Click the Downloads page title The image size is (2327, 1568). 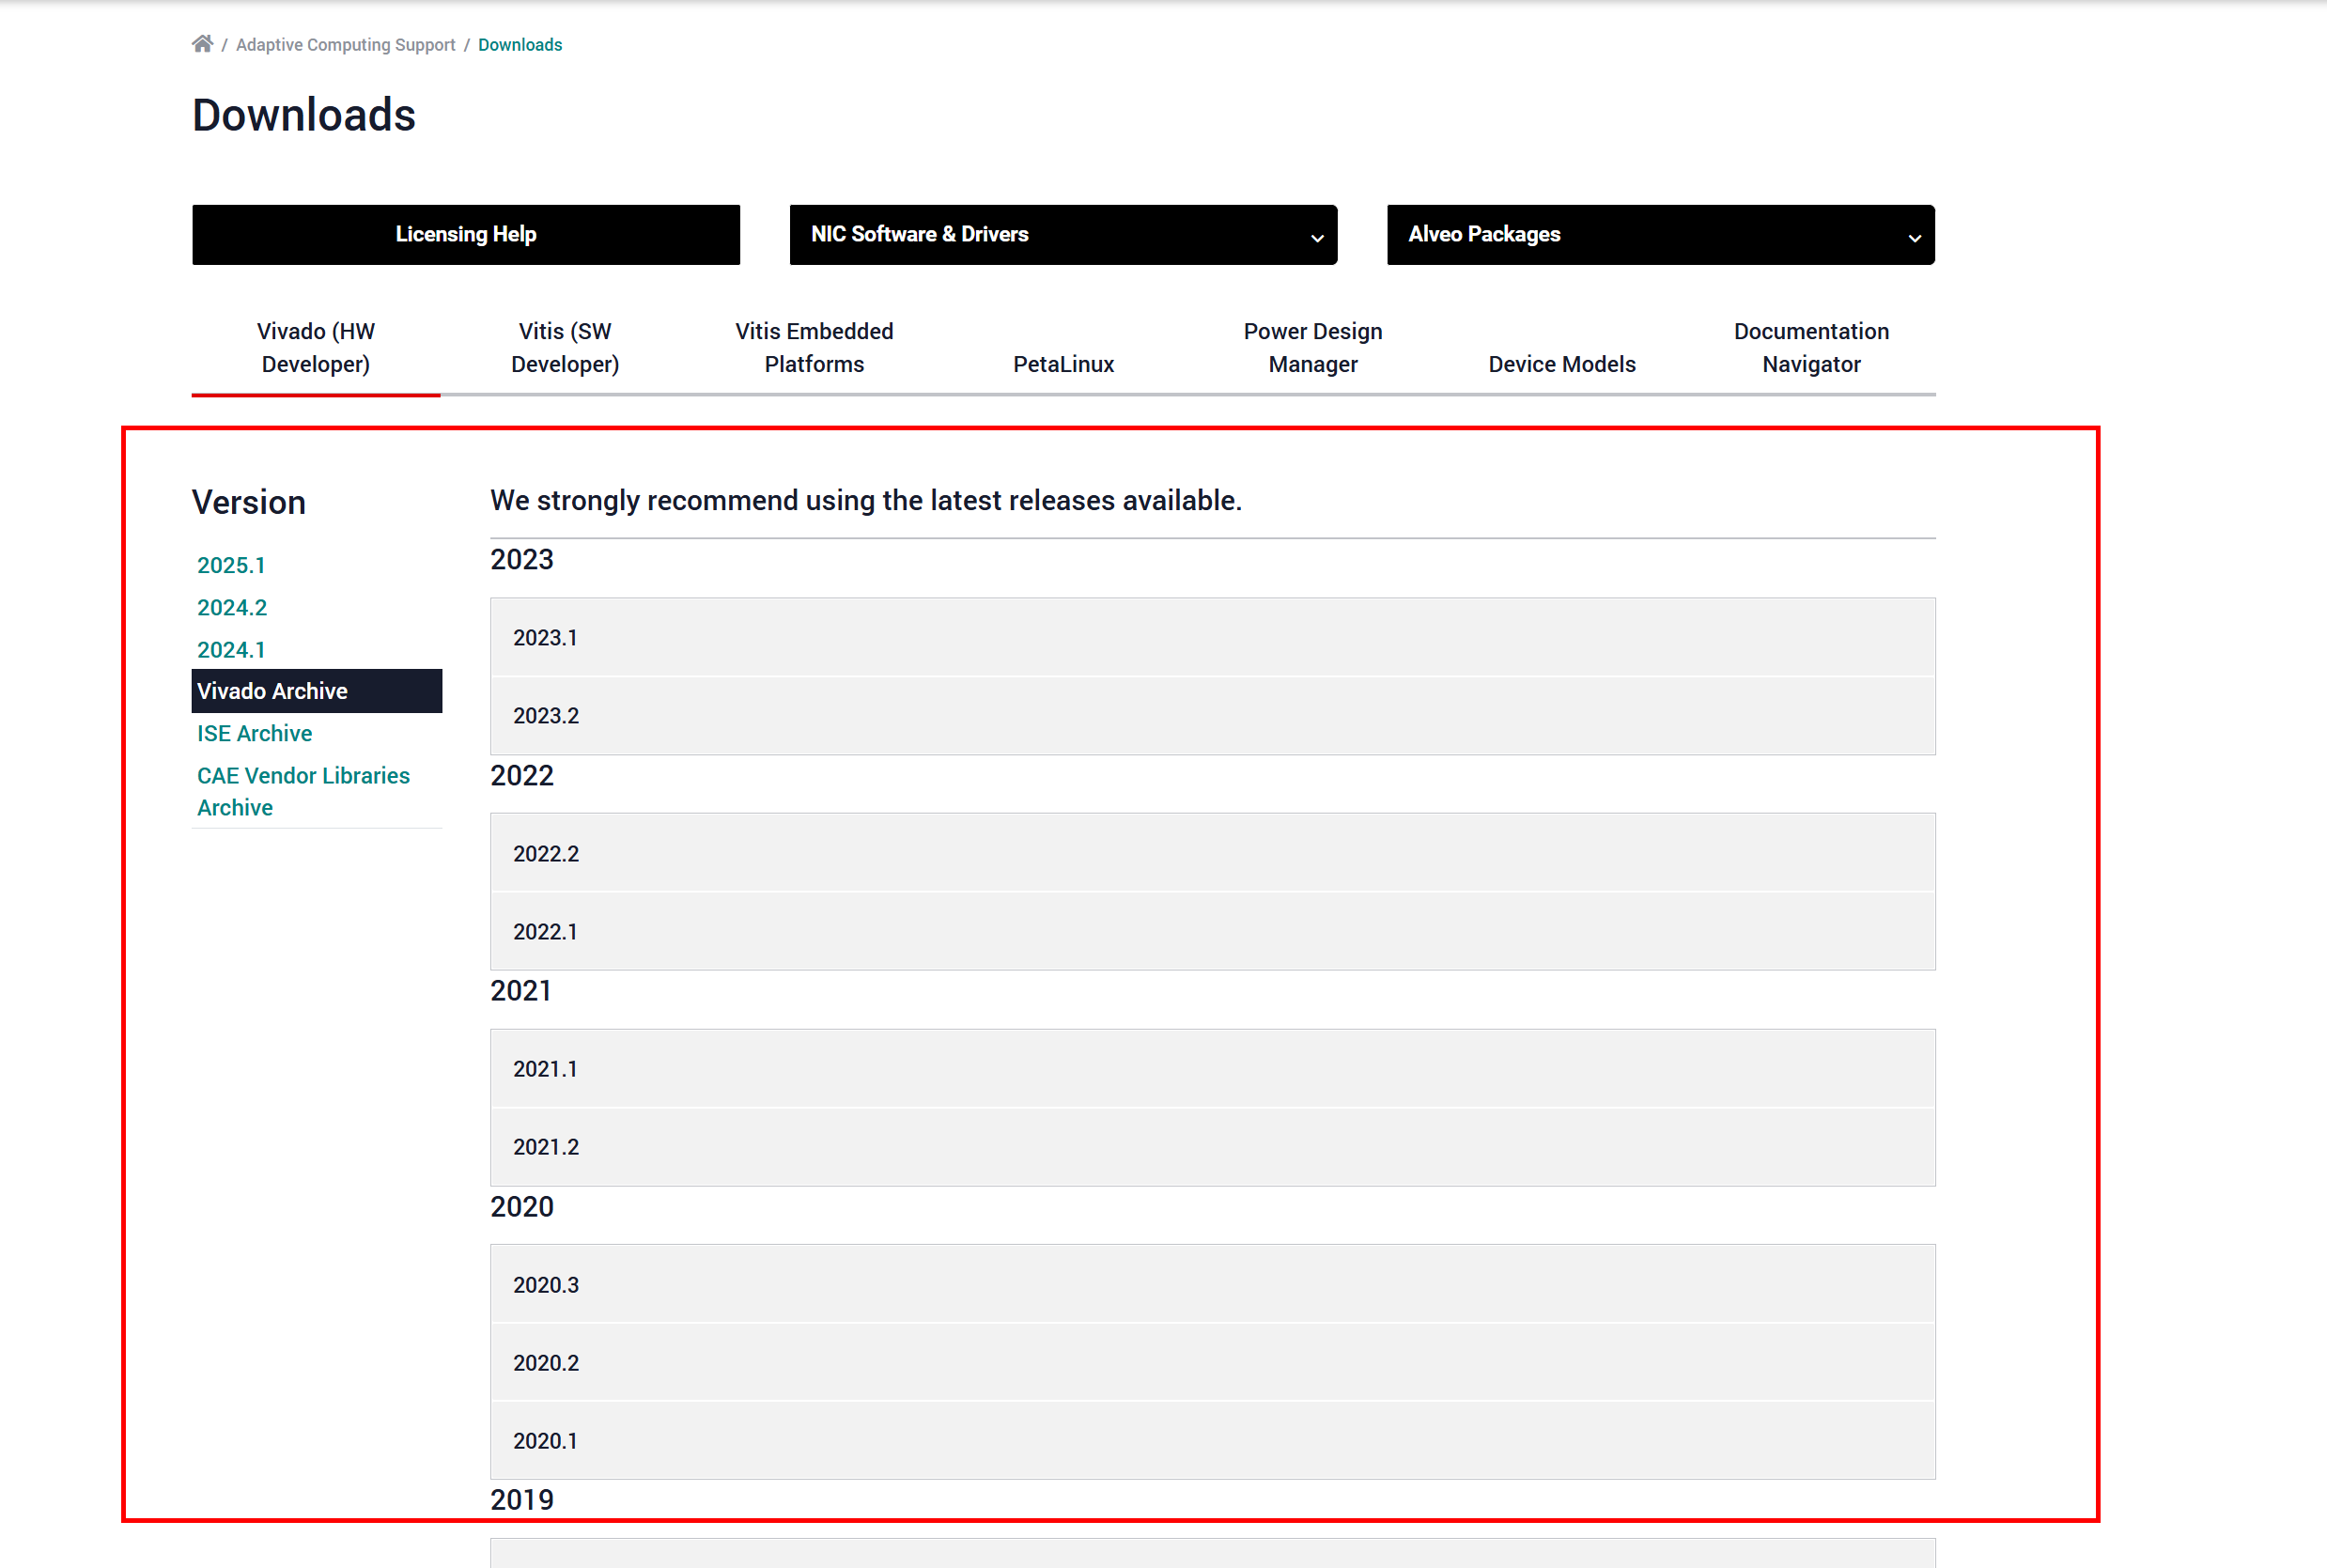[304, 115]
